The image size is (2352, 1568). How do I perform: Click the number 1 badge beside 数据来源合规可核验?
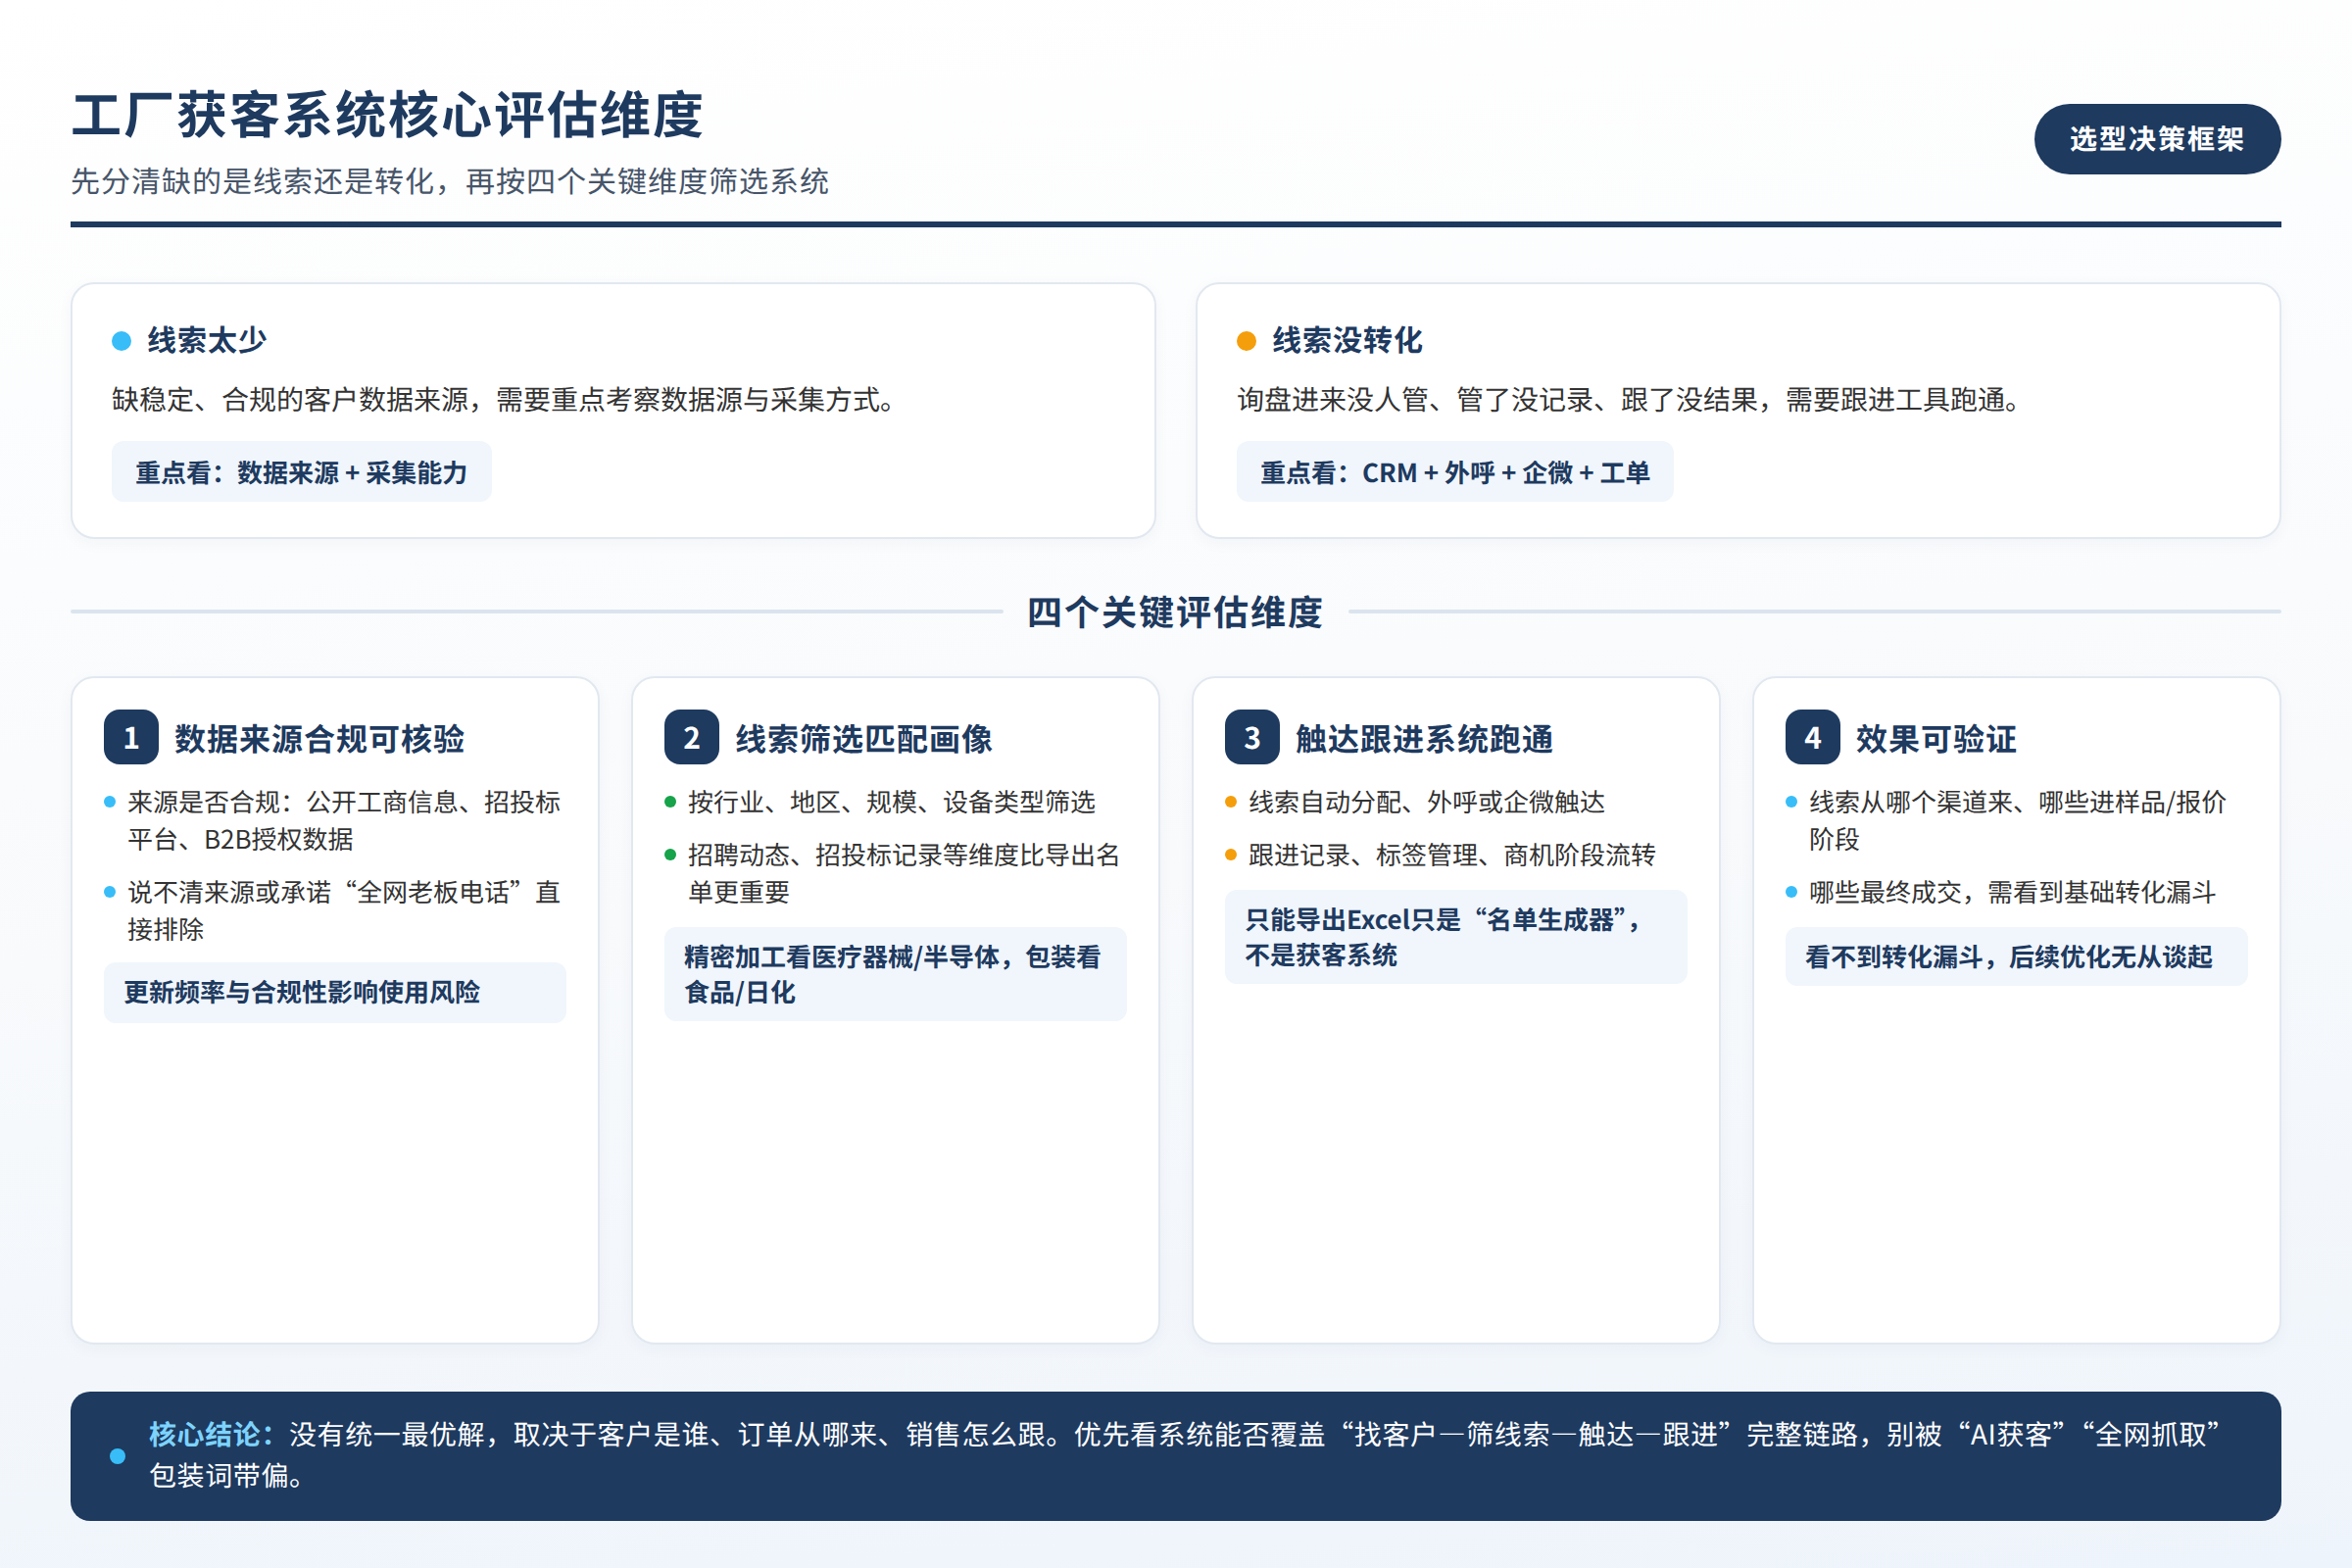coord(131,738)
